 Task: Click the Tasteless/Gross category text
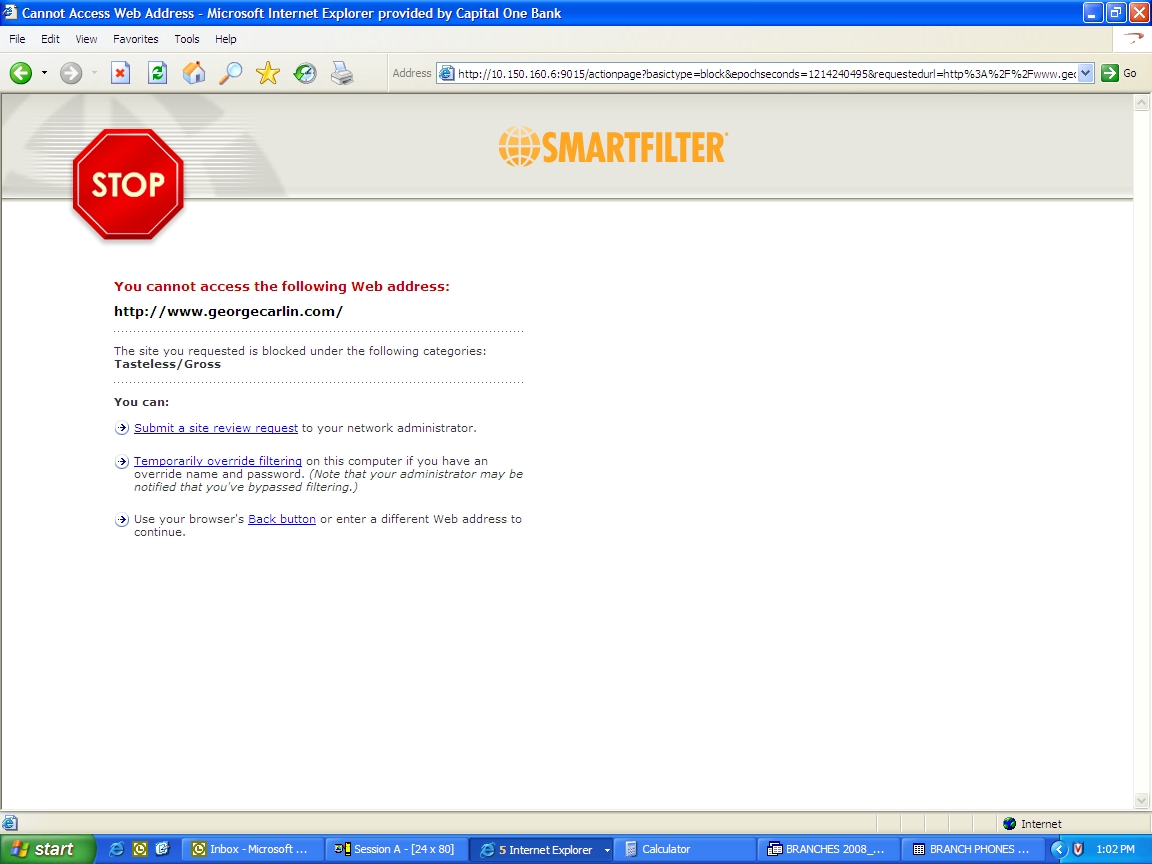tap(168, 364)
